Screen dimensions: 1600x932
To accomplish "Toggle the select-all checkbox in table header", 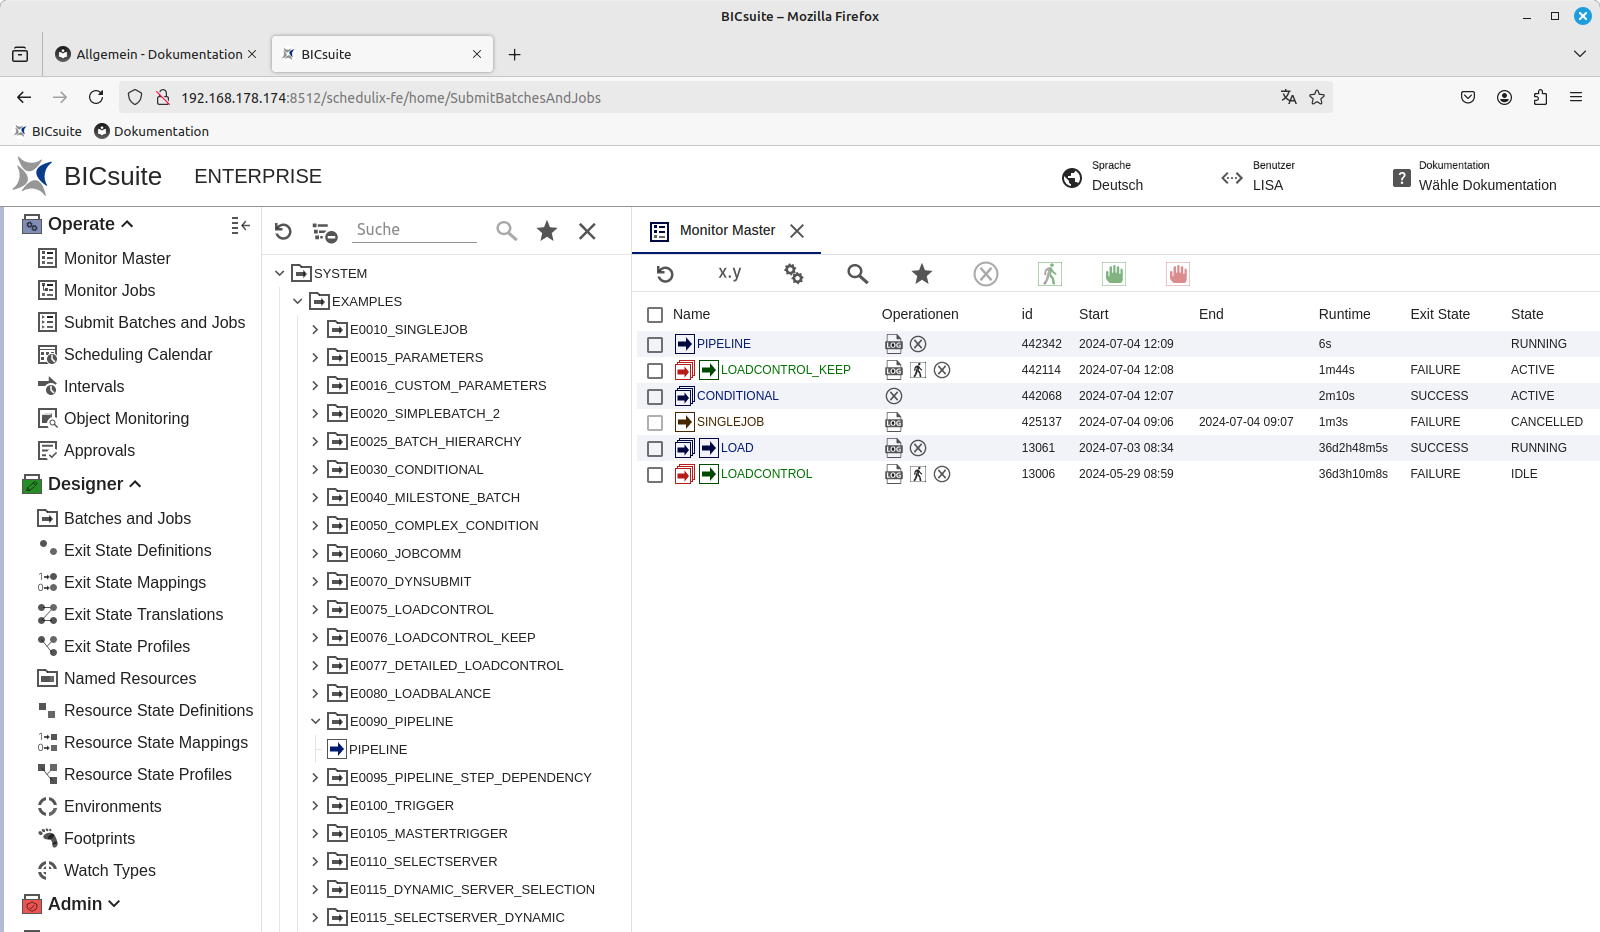I will pyautogui.click(x=655, y=314).
